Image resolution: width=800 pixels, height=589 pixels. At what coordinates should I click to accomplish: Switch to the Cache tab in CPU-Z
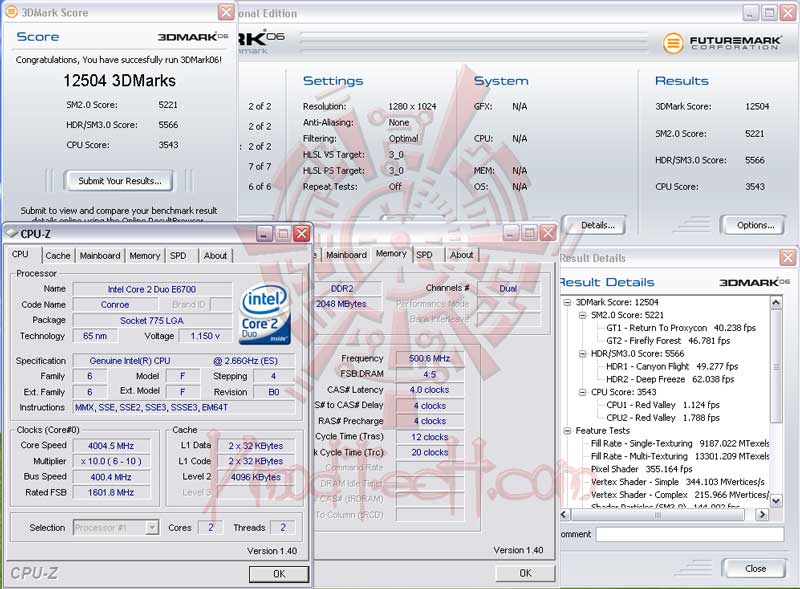(58, 255)
